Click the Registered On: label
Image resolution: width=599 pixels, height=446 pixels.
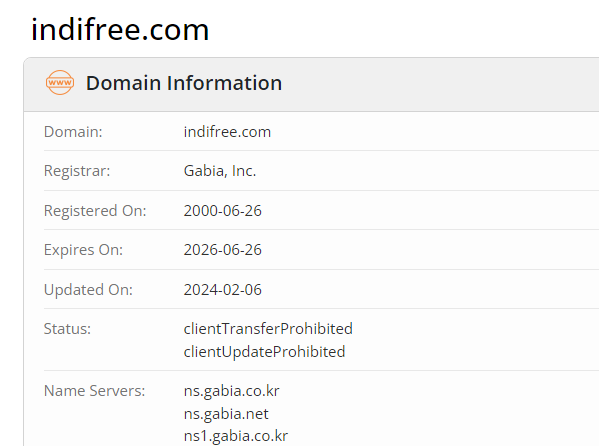tap(95, 211)
